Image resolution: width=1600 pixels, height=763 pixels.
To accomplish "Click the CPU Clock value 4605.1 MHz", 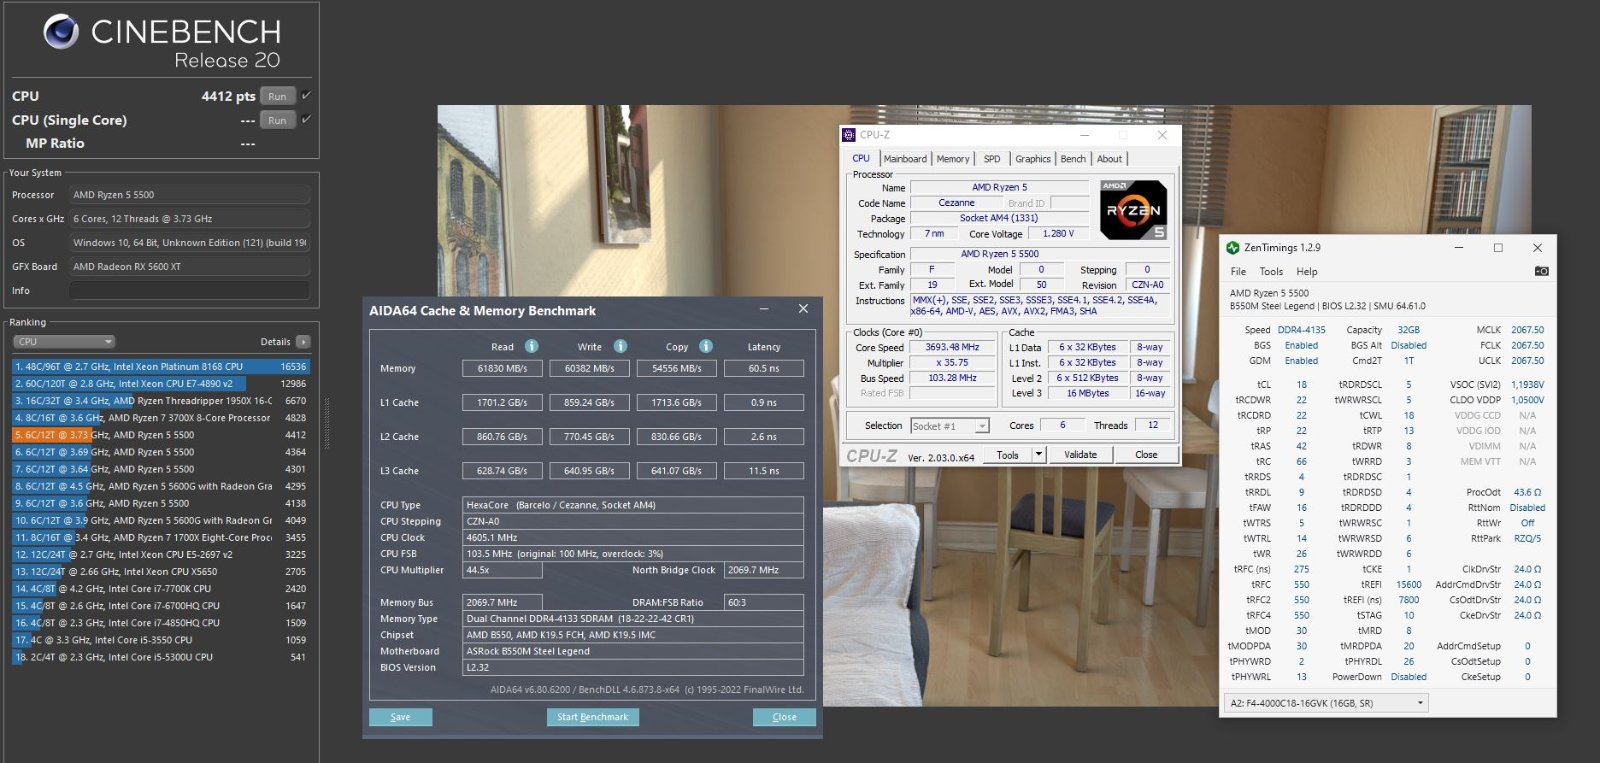I will click(x=633, y=538).
